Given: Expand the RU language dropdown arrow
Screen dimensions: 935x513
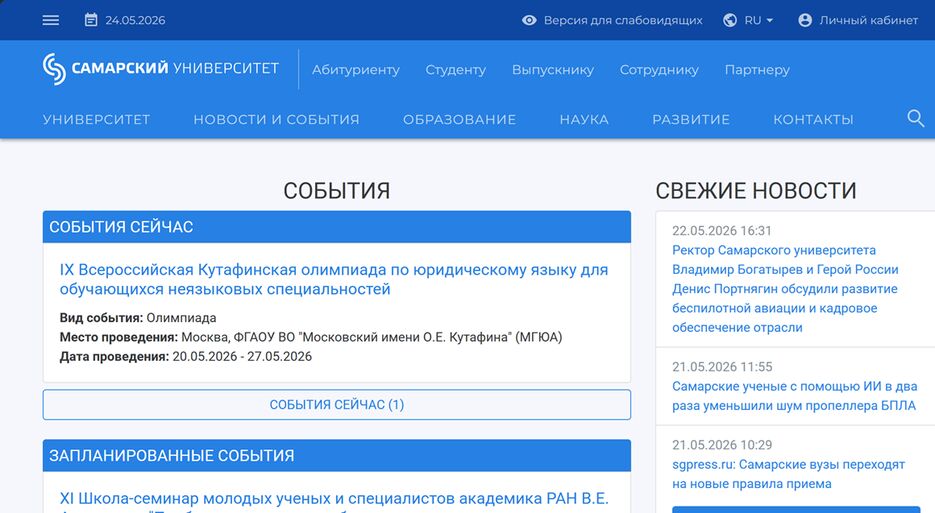Looking at the screenshot, I should [770, 20].
